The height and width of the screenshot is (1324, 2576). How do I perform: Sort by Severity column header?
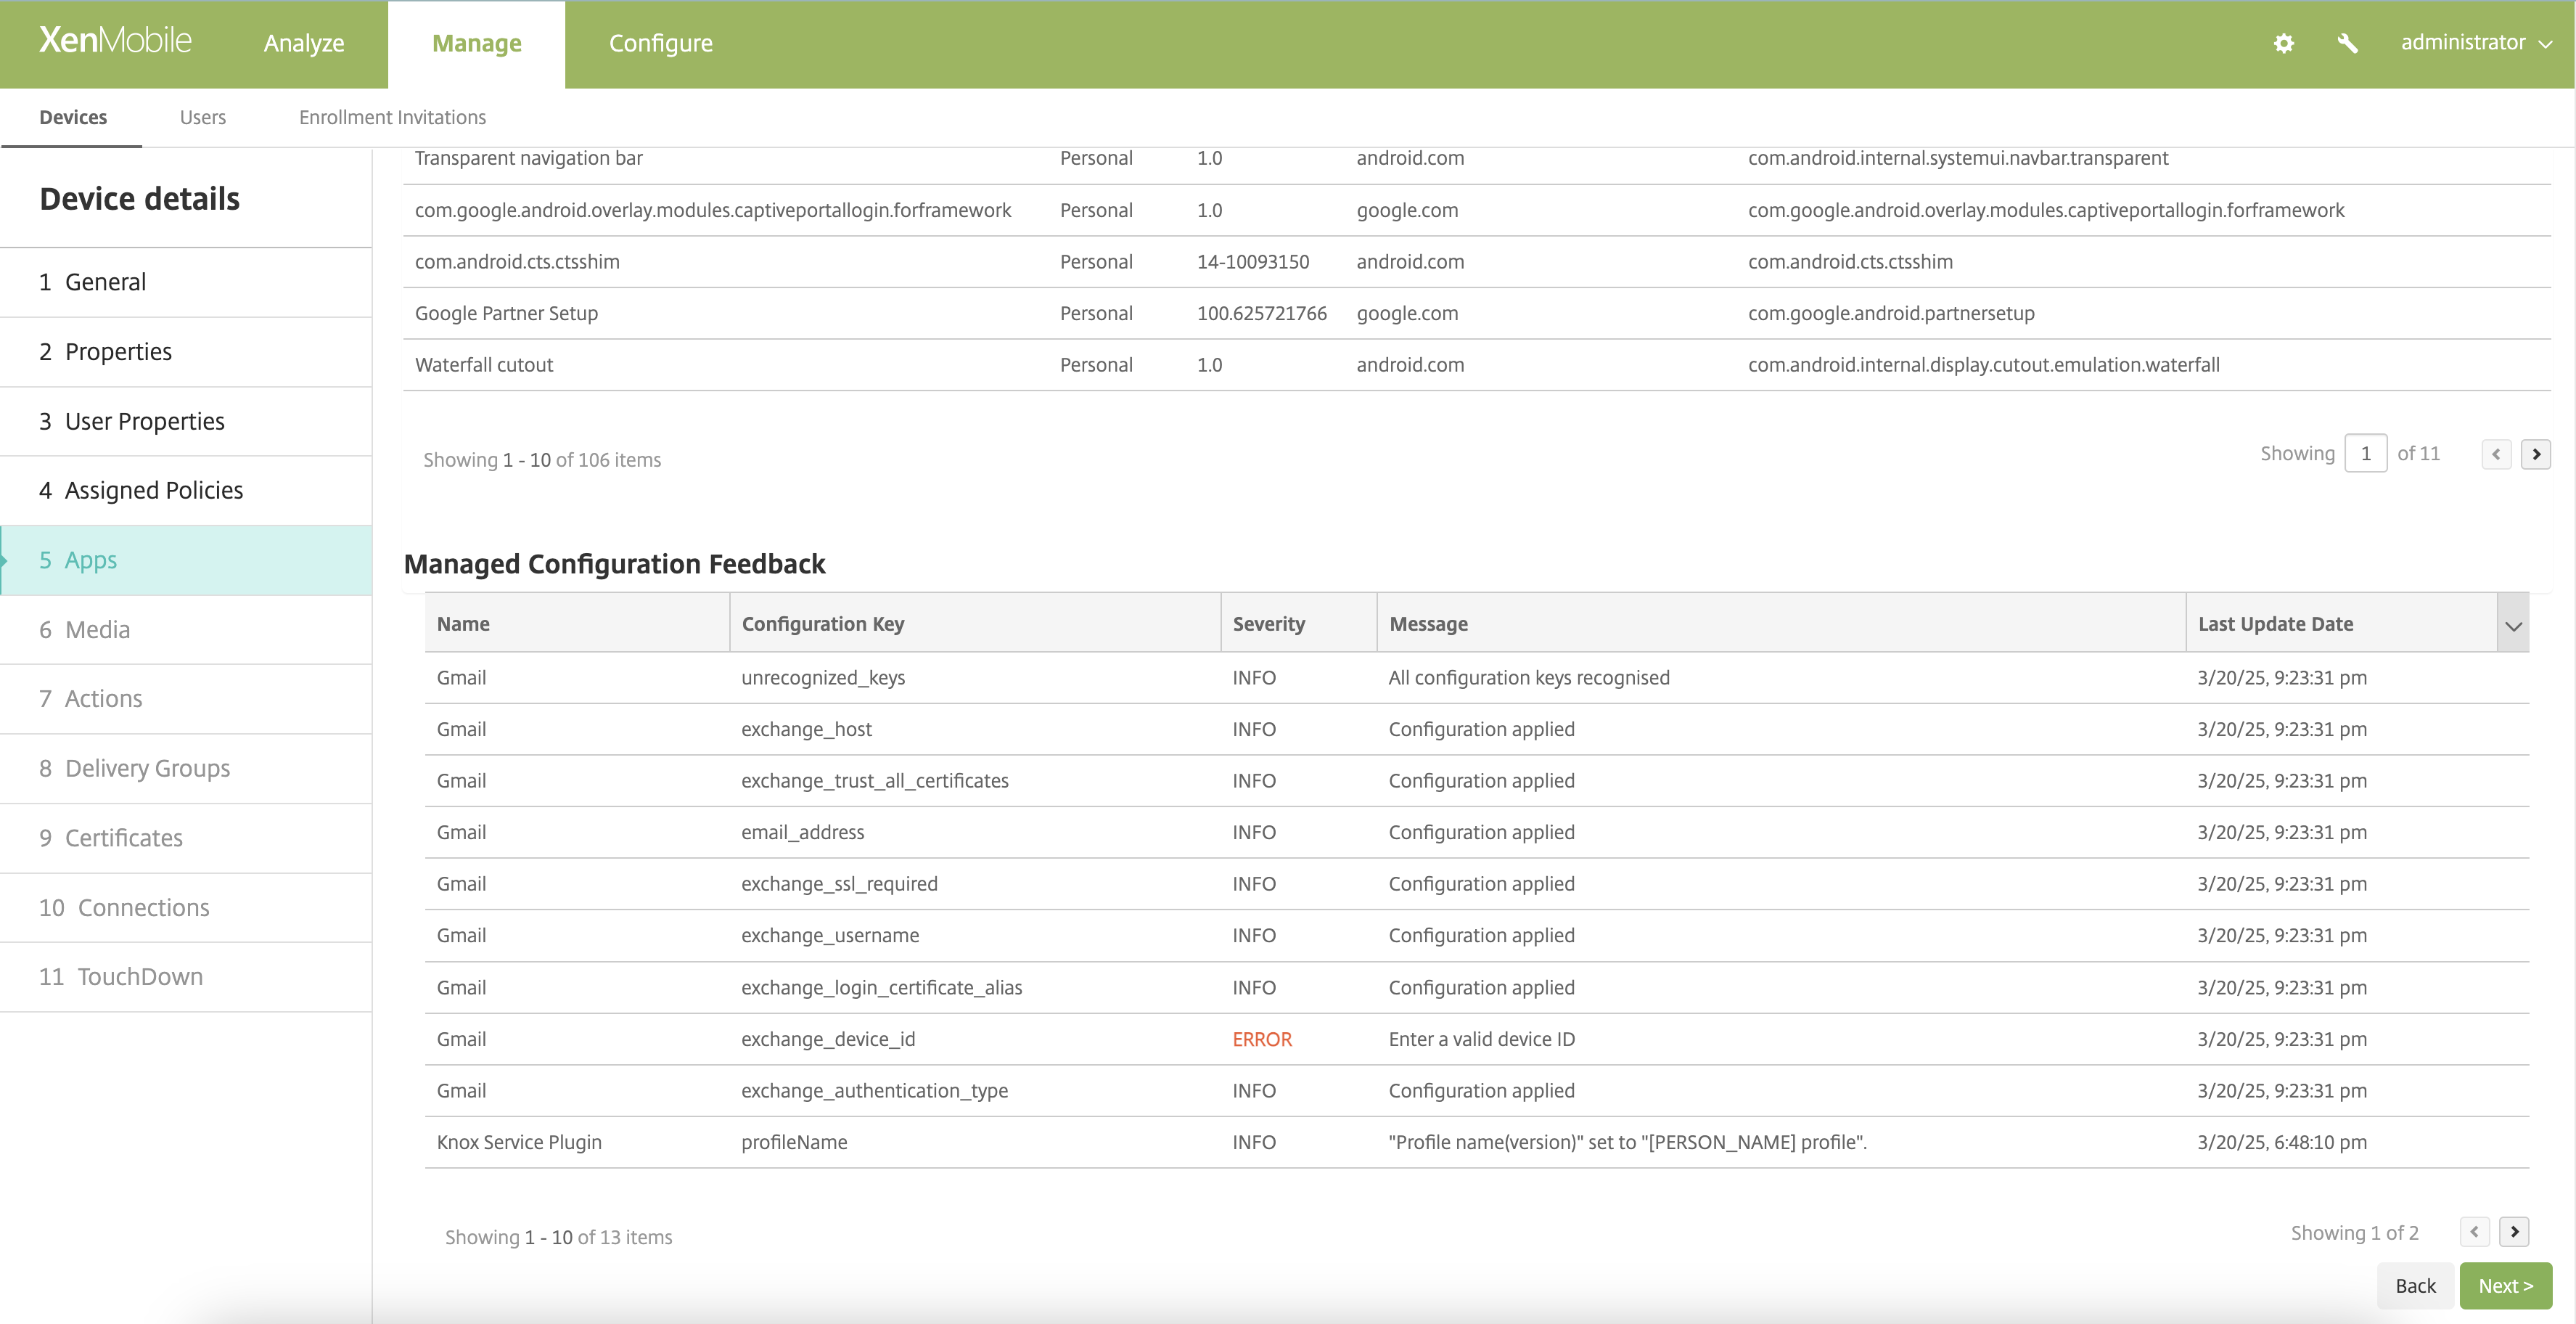[x=1268, y=624]
